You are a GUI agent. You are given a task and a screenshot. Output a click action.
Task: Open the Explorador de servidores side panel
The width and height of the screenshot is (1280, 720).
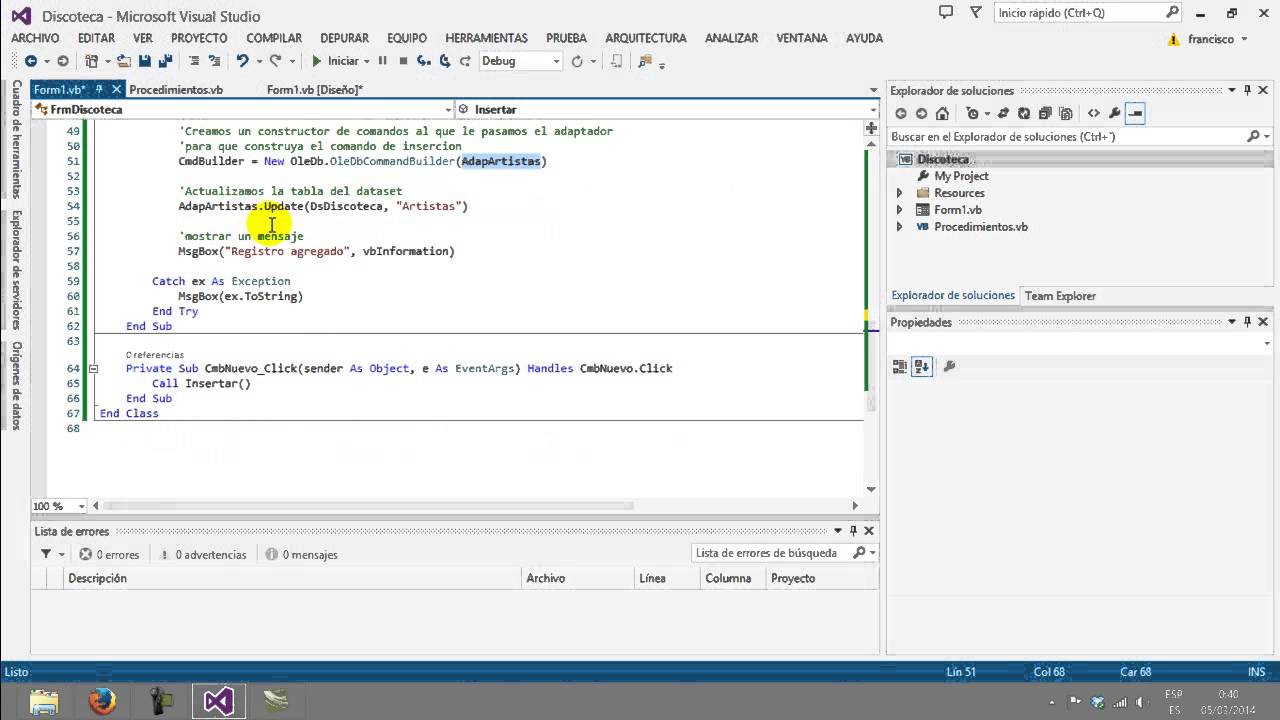pyautogui.click(x=17, y=270)
